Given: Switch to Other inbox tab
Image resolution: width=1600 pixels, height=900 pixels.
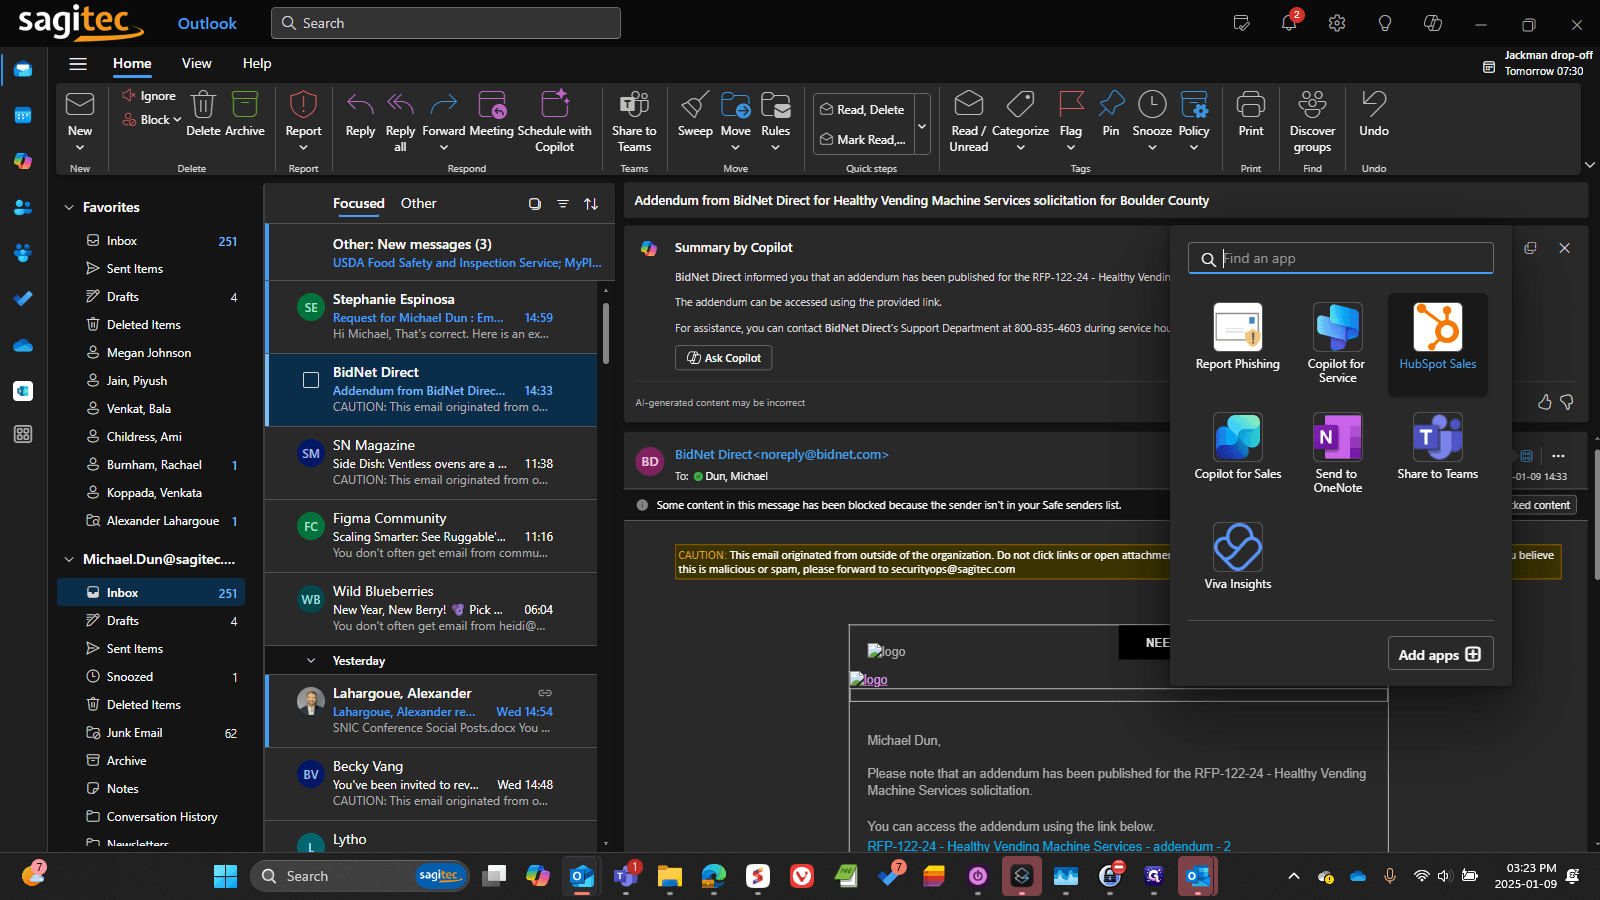Looking at the screenshot, I should click(418, 204).
